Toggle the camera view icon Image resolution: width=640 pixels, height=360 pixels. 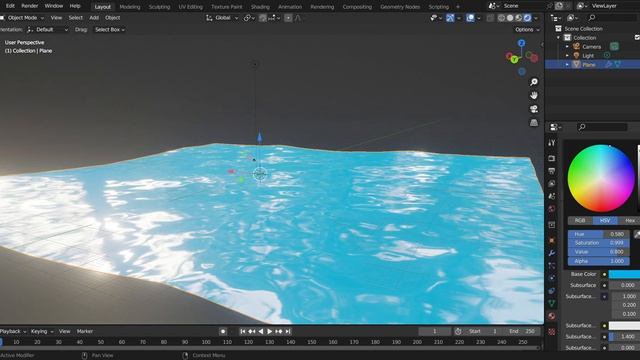coord(533,109)
